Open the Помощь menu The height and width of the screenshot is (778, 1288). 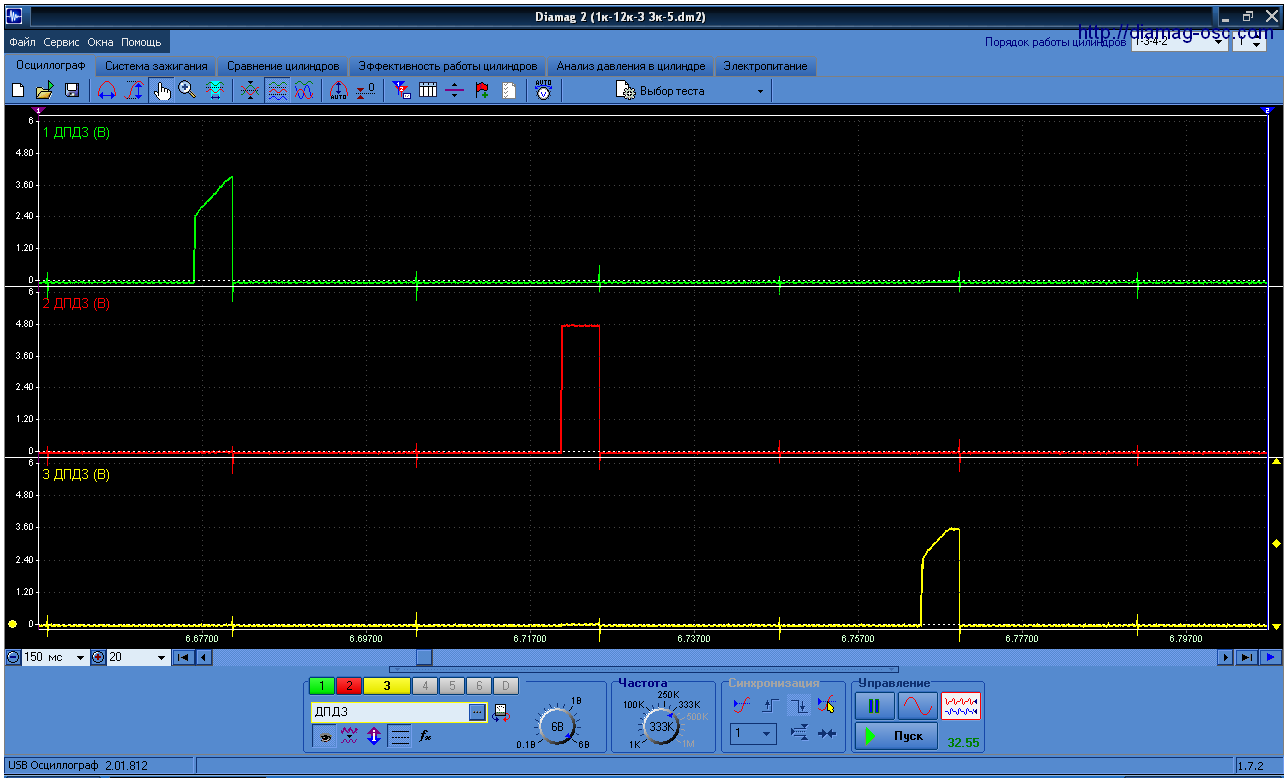click(x=141, y=43)
